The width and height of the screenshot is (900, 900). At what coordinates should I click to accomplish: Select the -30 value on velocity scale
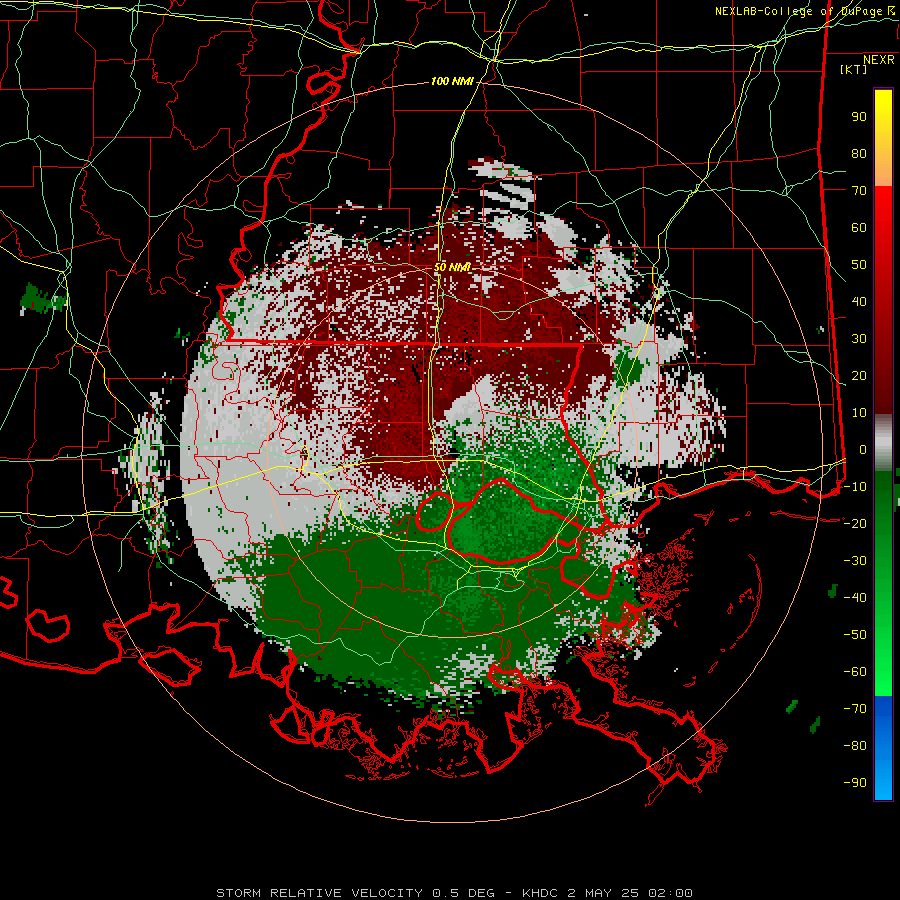pyautogui.click(x=855, y=561)
